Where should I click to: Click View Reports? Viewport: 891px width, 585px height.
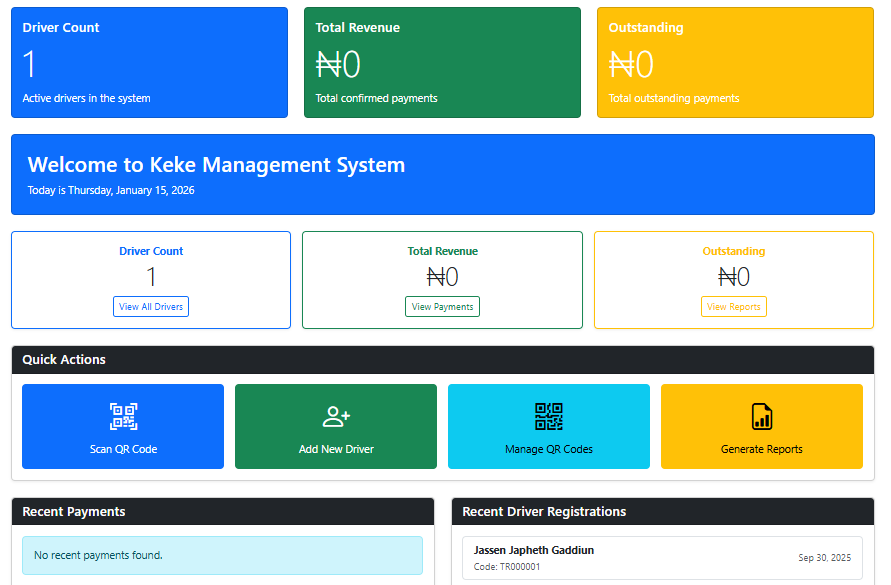click(x=733, y=306)
